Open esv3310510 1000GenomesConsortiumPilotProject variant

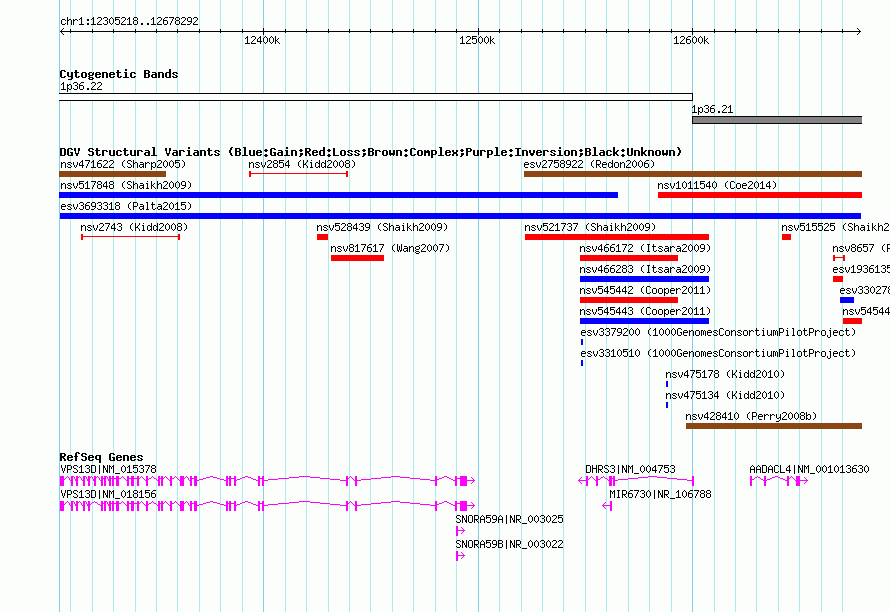tap(717, 353)
